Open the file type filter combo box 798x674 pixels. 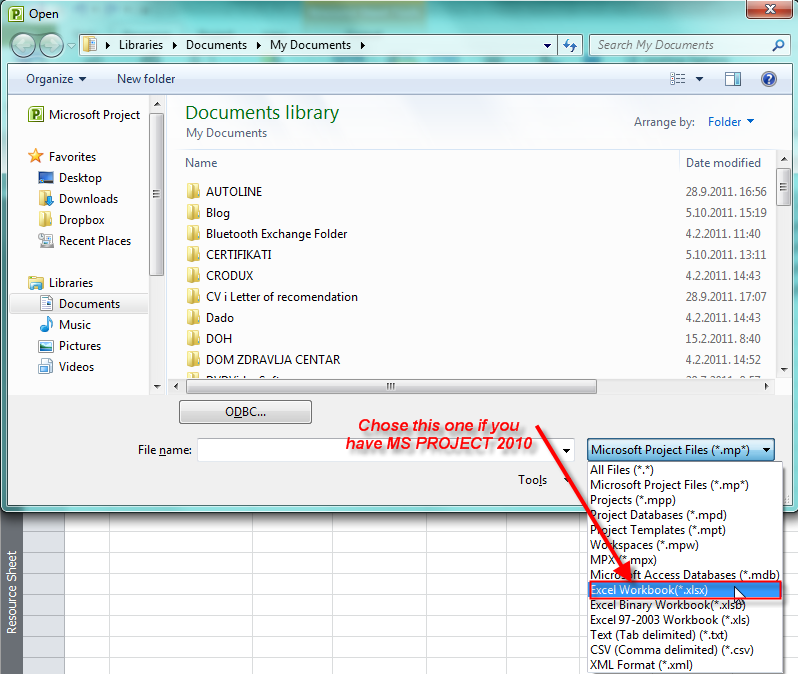680,450
